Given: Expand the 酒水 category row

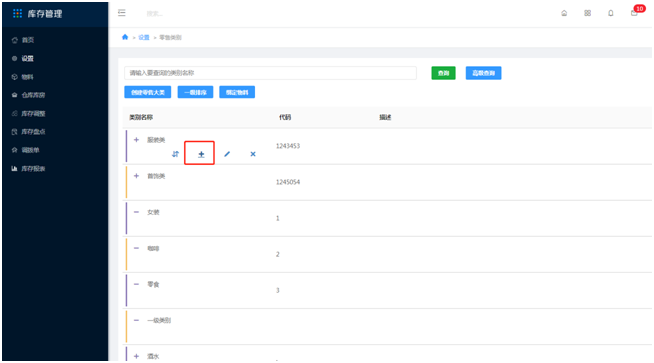Looking at the screenshot, I should point(136,356).
